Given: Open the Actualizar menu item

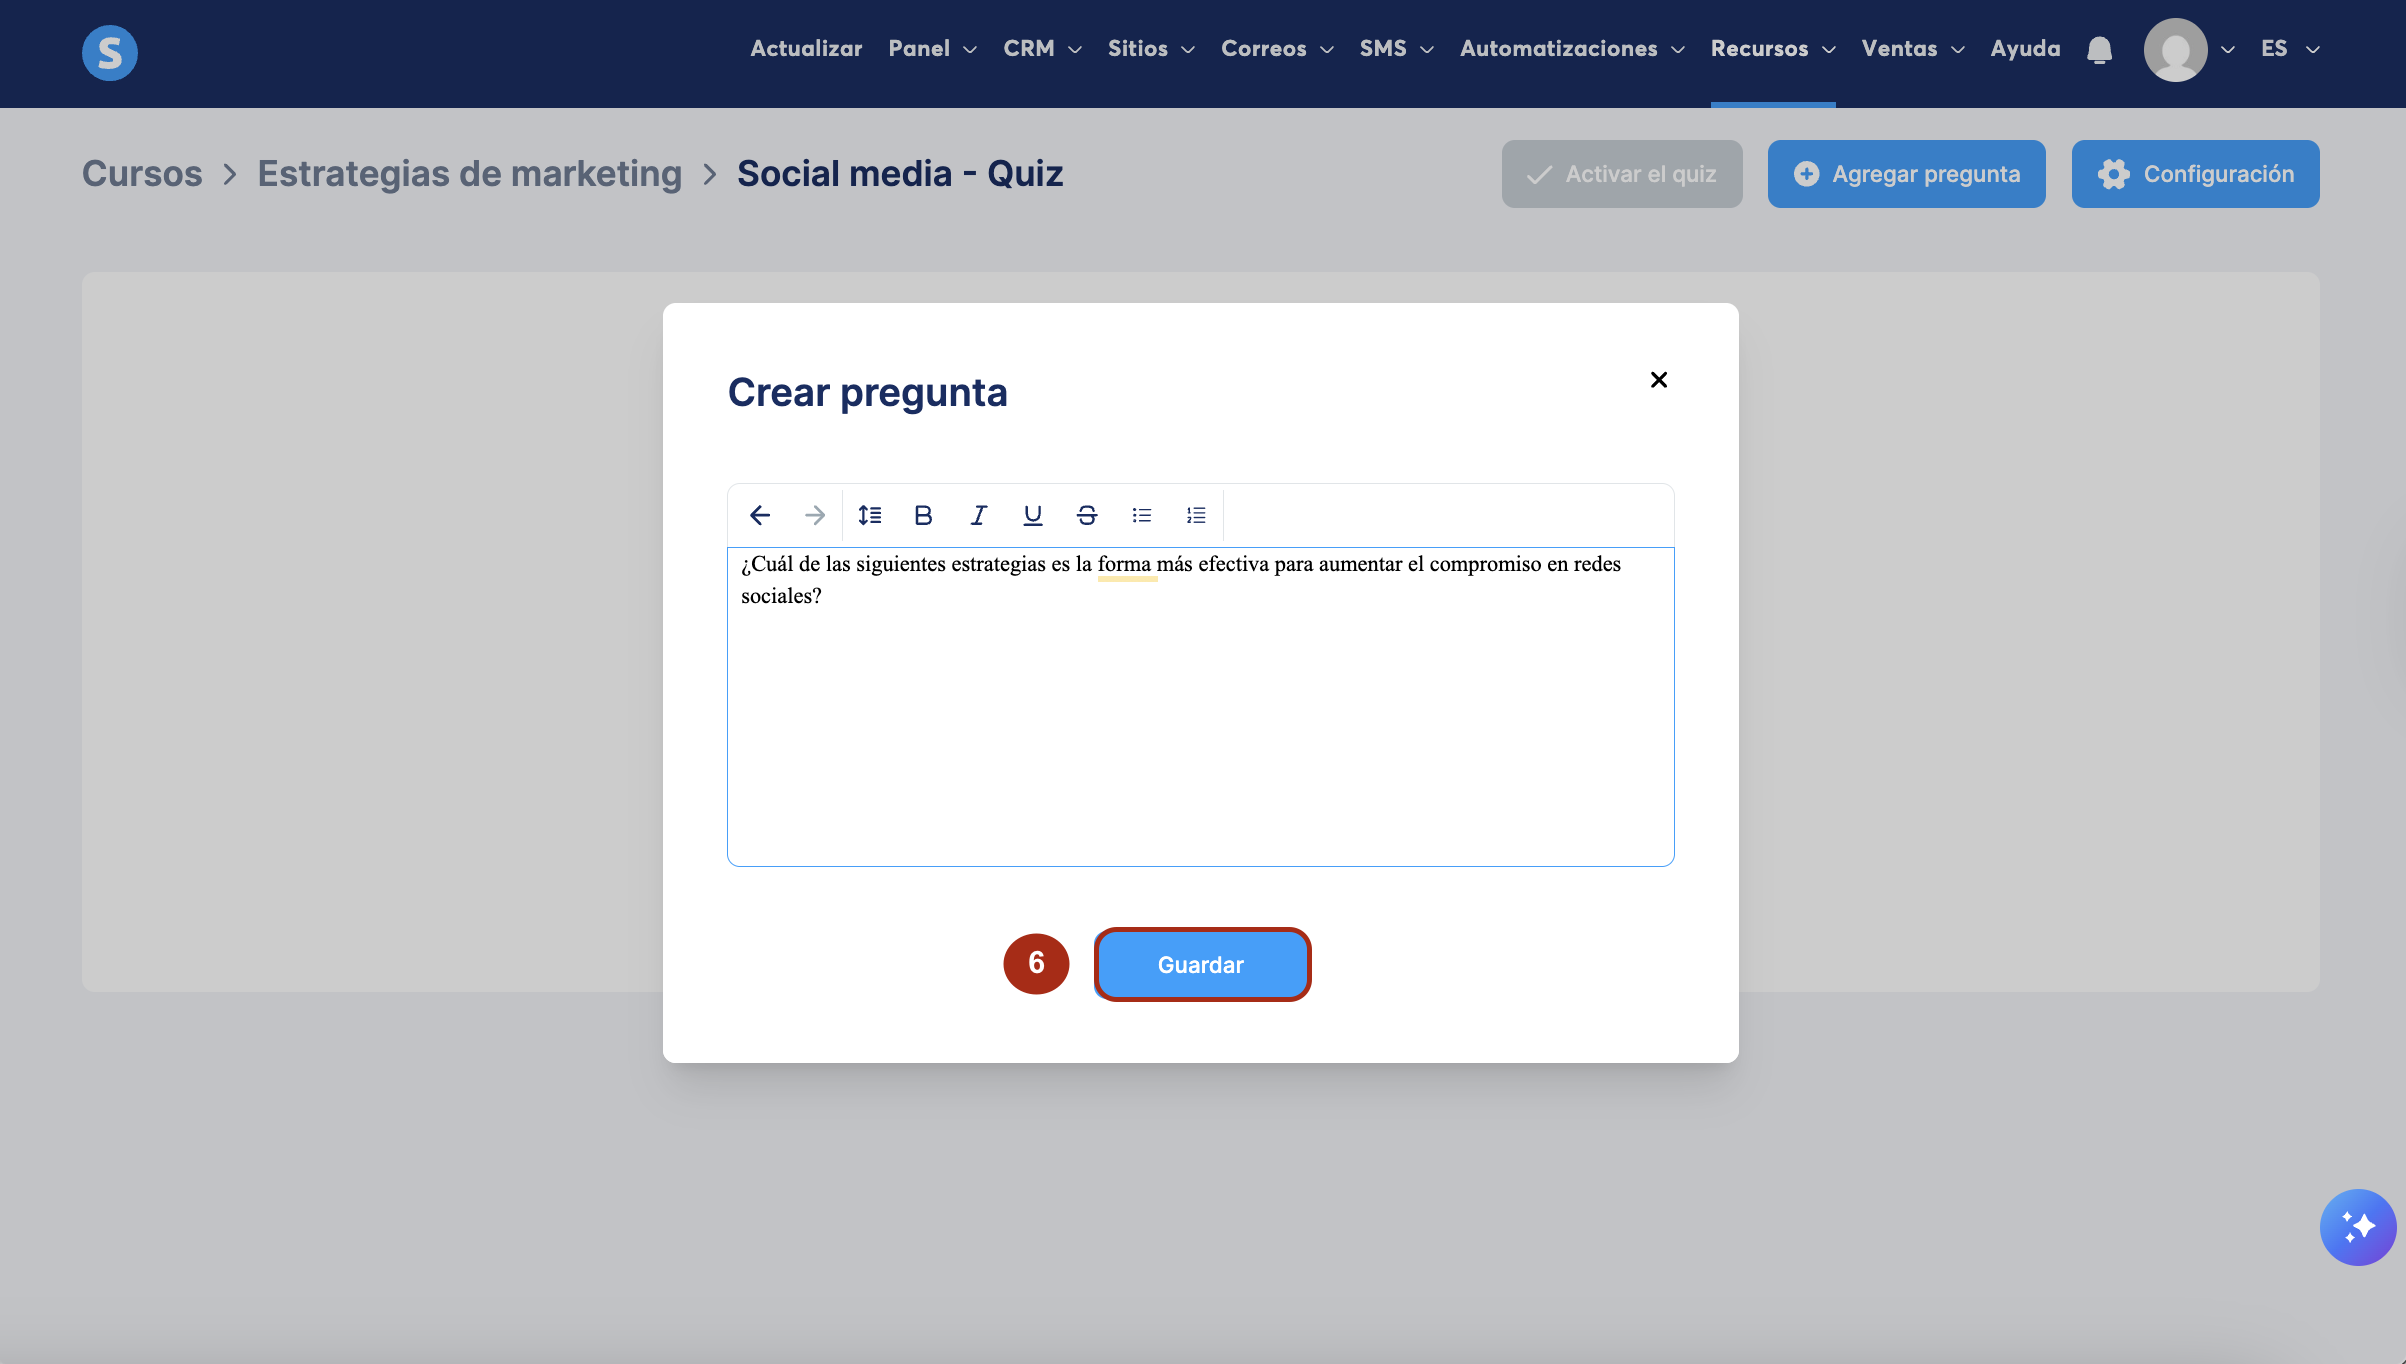Looking at the screenshot, I should click(x=806, y=49).
